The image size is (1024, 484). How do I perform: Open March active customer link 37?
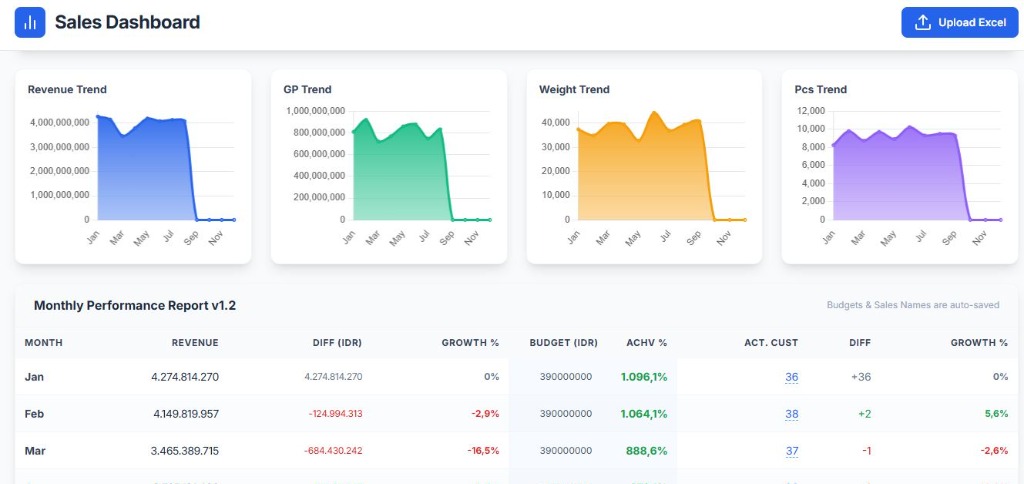pyautogui.click(x=791, y=451)
